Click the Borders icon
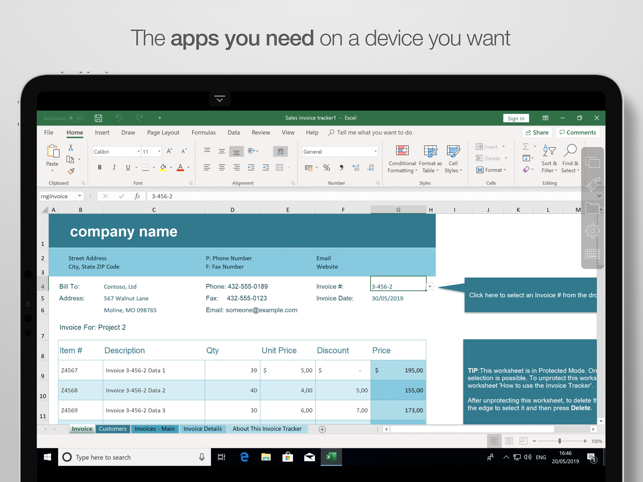The height and width of the screenshot is (482, 643). 145,167
